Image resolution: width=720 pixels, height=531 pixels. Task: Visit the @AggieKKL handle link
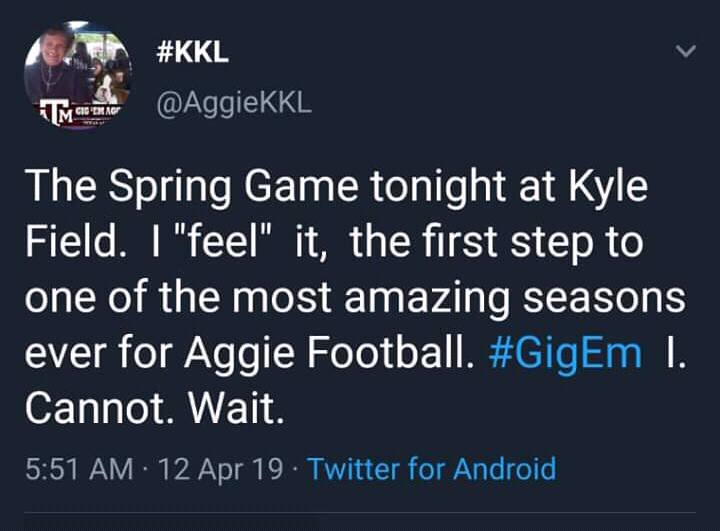point(235,103)
